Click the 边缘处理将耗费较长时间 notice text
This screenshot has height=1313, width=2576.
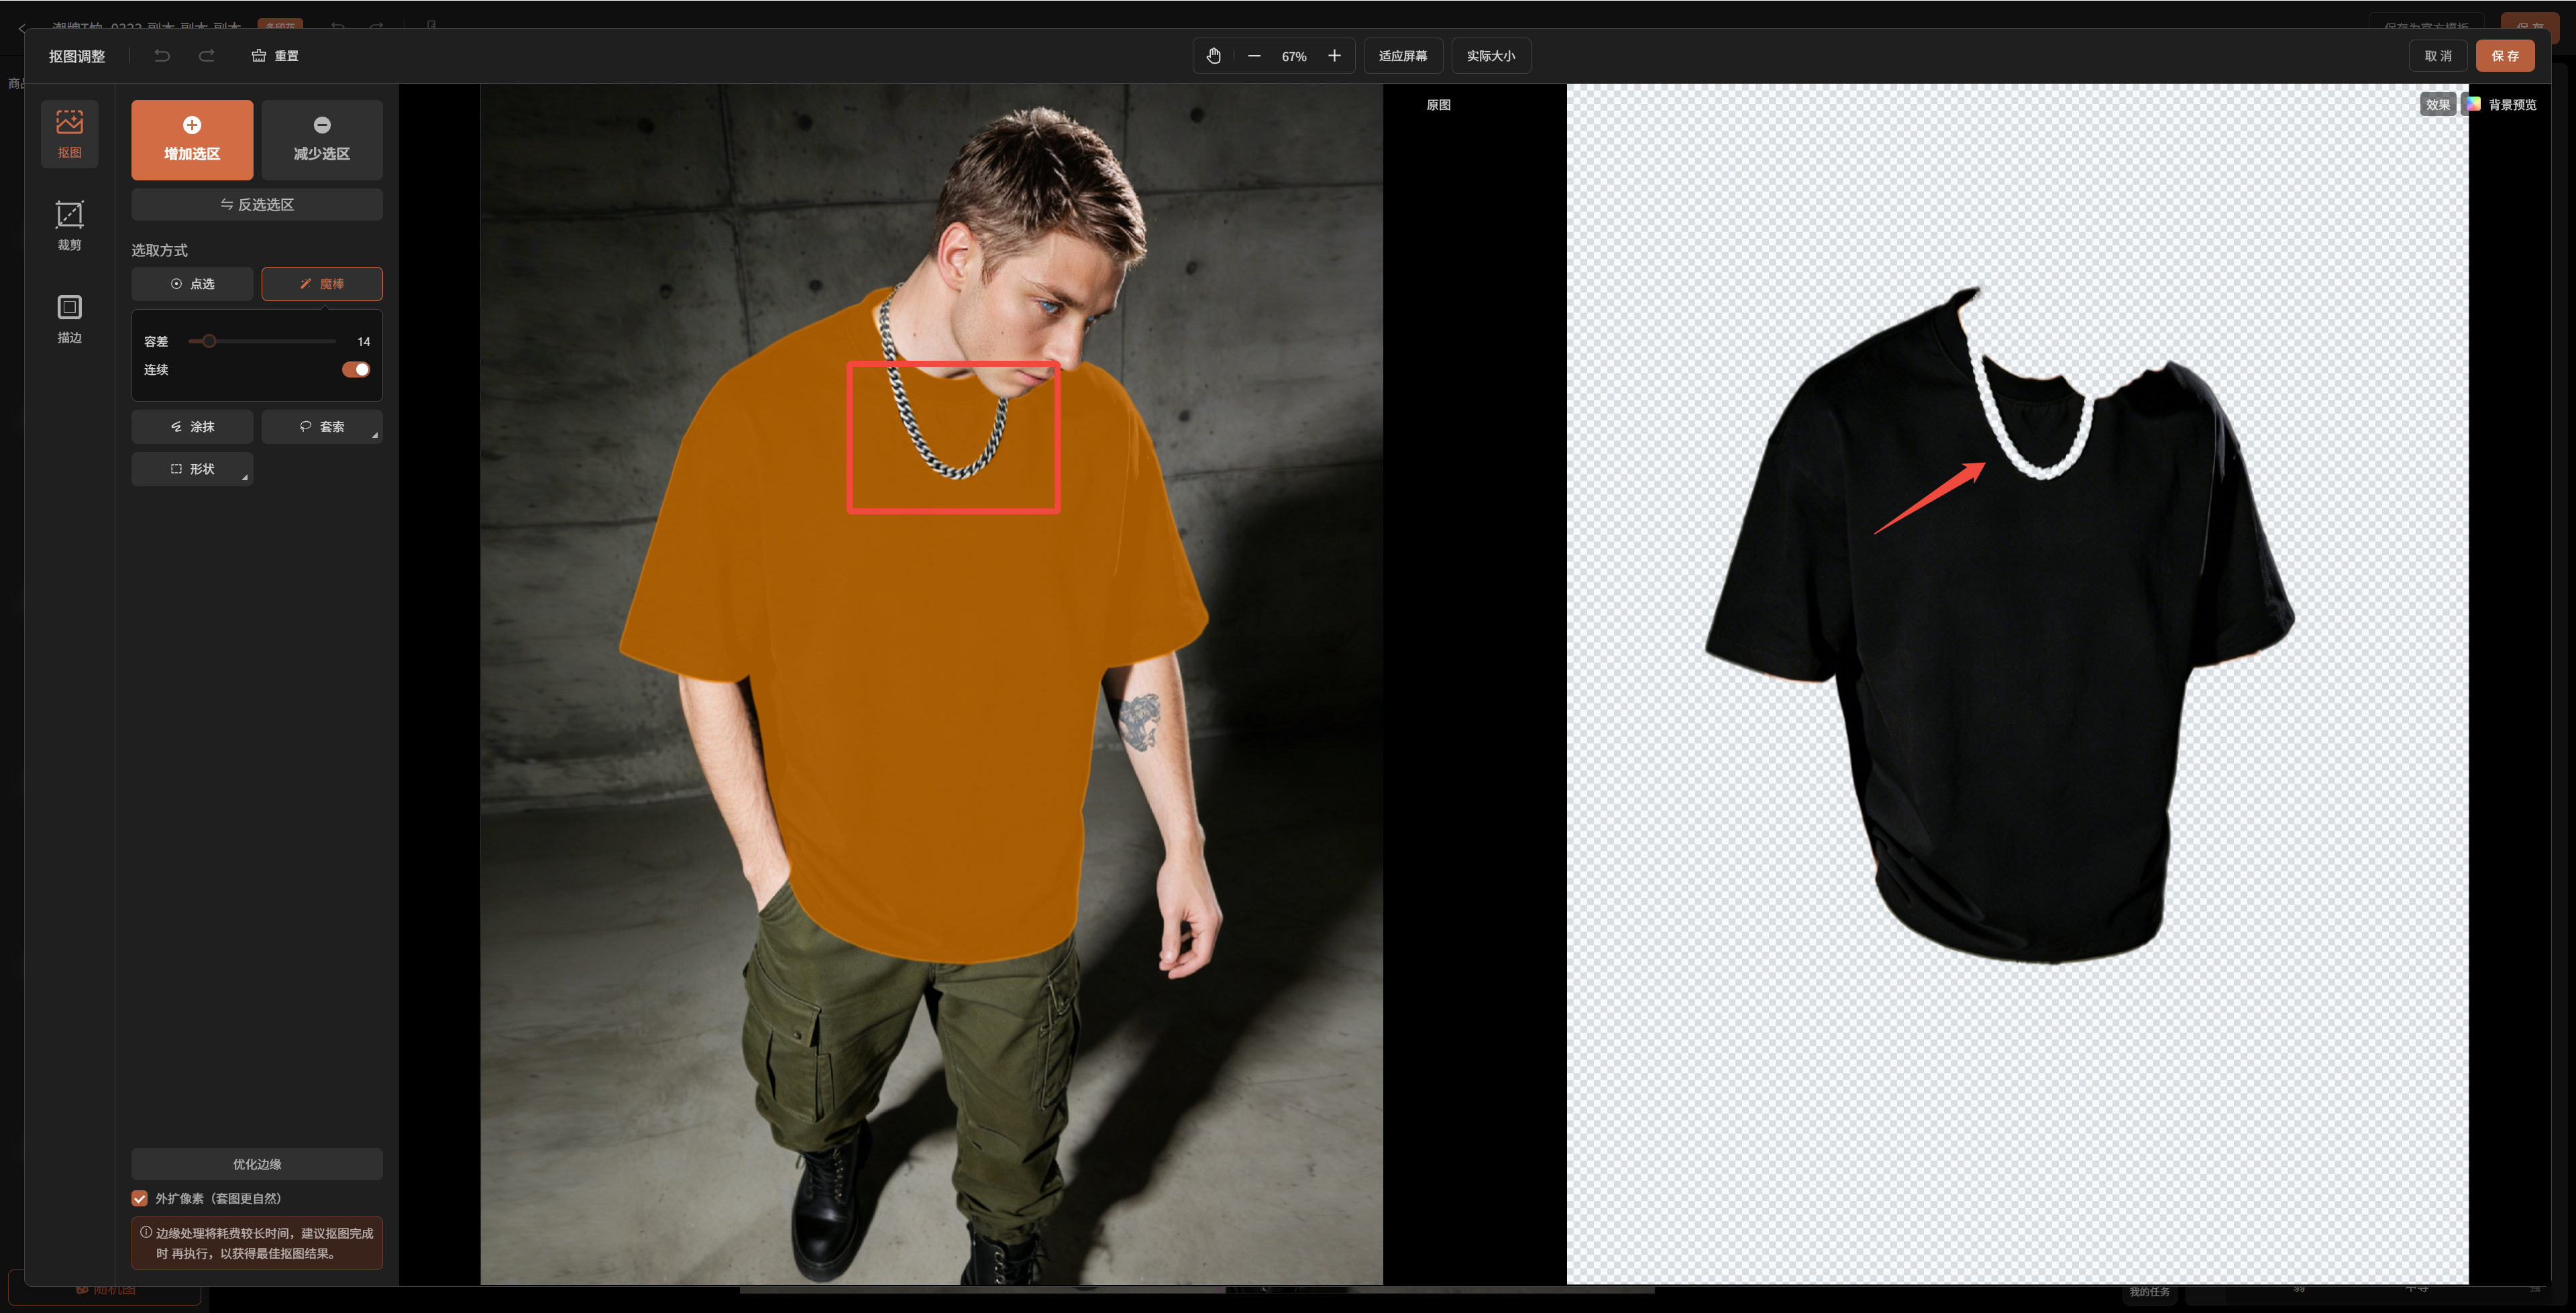pyautogui.click(x=264, y=1243)
